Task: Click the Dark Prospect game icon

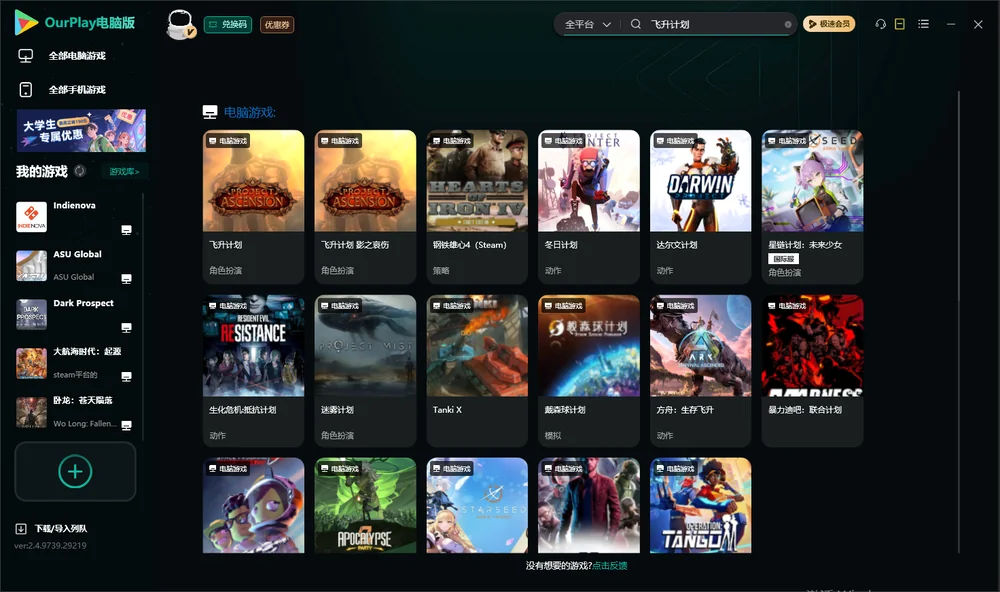Action: (x=31, y=314)
